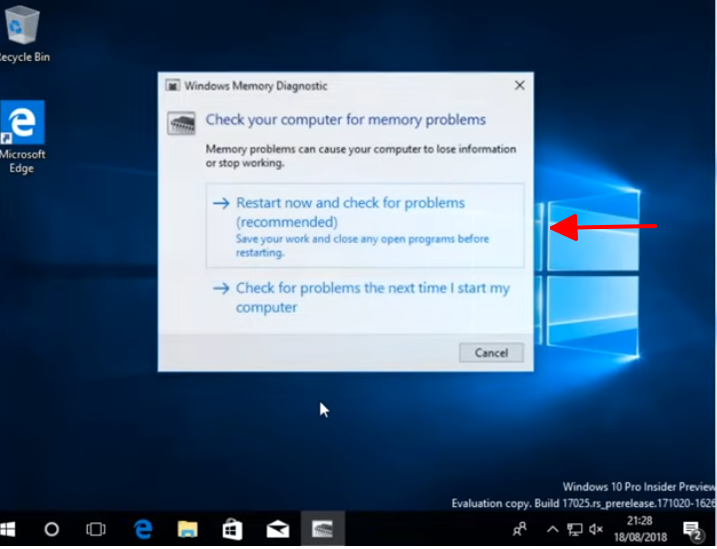Close the Windows Memory Diagnostic dialog

pyautogui.click(x=519, y=86)
